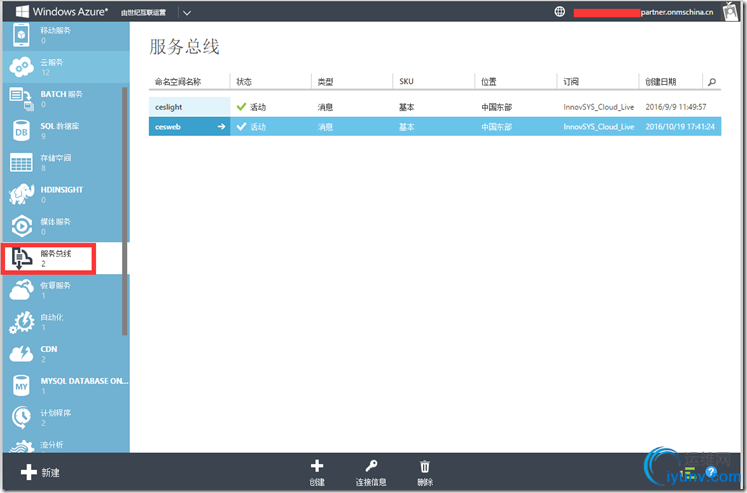Click InnovSYS_Cloud_Live in cesweb row
Image resolution: width=747 pixels, height=493 pixels.
tap(598, 127)
